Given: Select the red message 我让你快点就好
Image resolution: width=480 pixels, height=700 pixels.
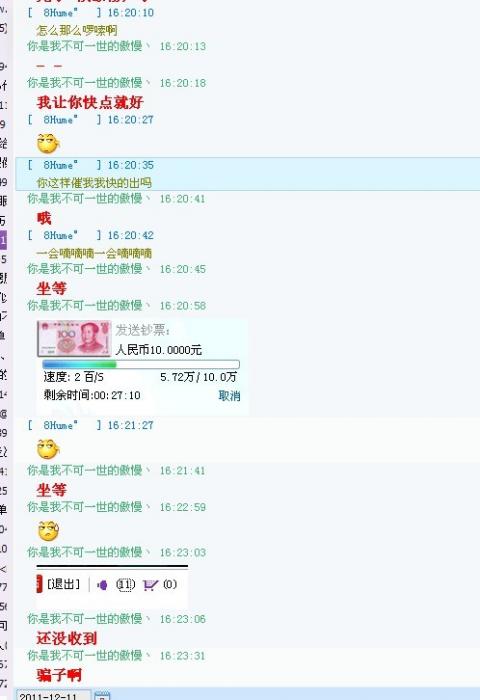Looking at the screenshot, I should pos(90,102).
